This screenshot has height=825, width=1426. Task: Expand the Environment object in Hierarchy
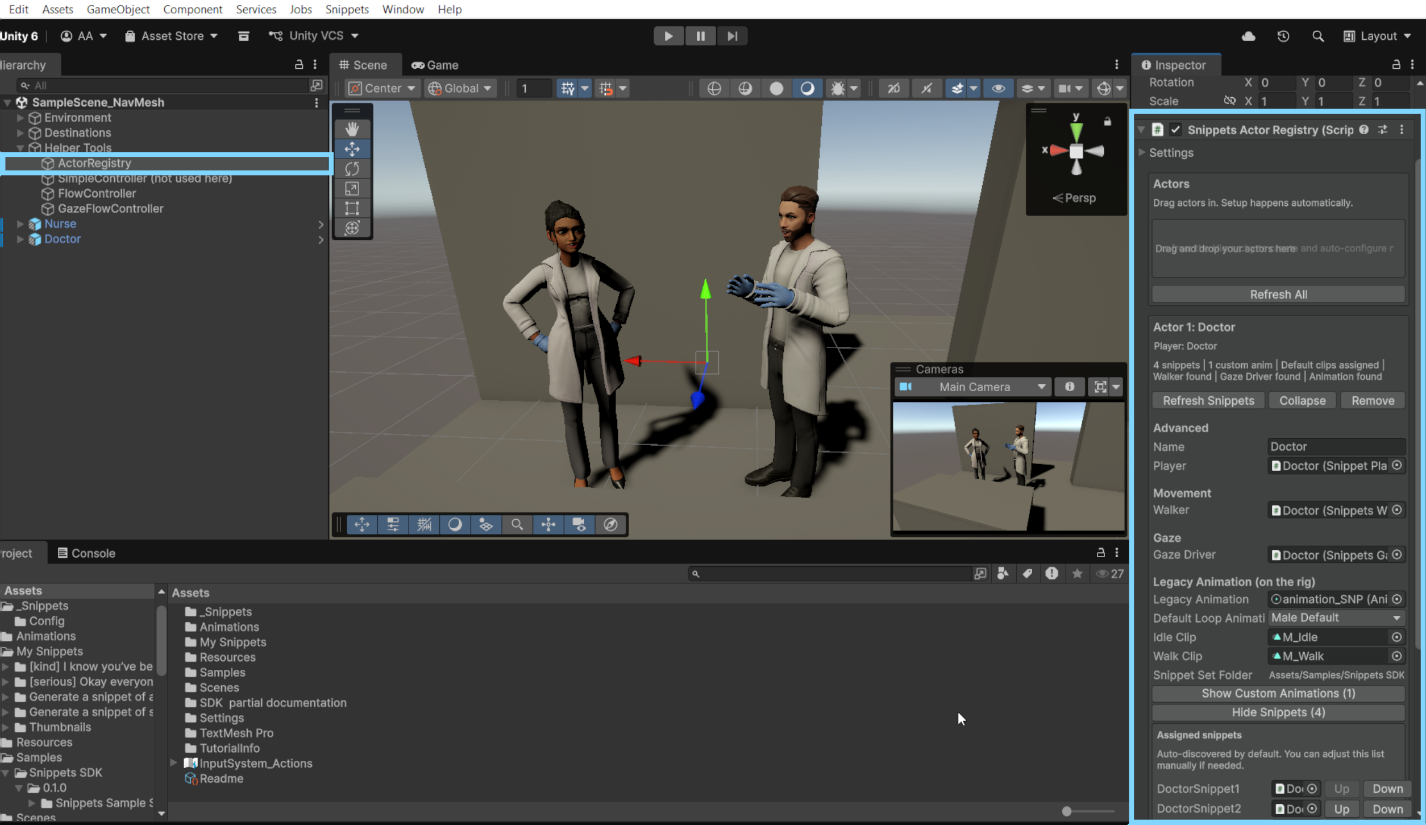coord(20,118)
